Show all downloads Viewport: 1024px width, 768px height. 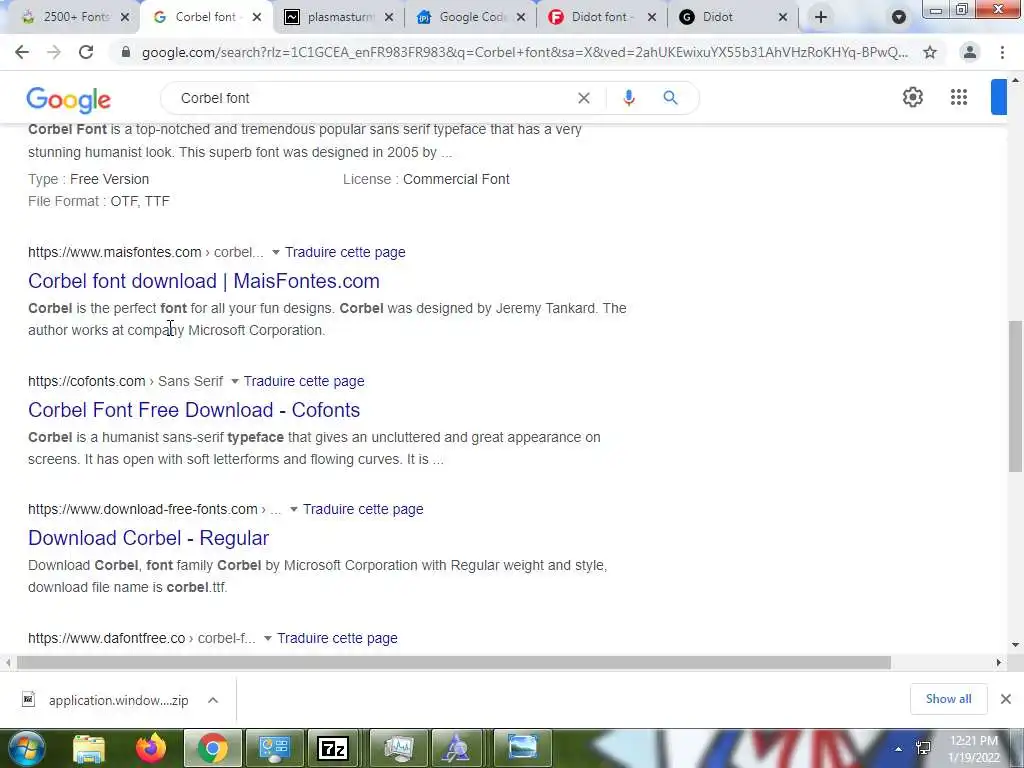point(948,699)
